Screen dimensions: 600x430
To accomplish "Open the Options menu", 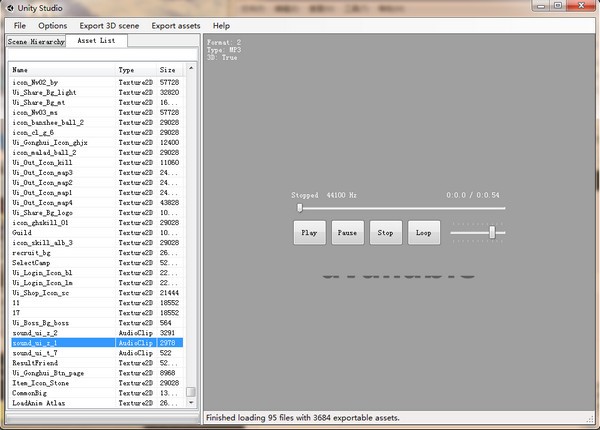I will [x=52, y=26].
